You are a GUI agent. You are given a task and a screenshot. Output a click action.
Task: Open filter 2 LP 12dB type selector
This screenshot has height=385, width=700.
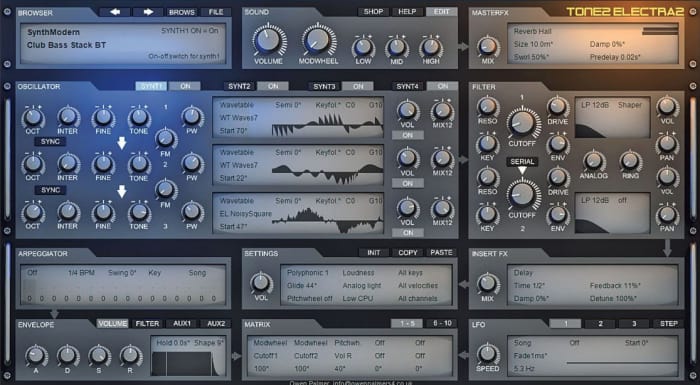pos(595,201)
